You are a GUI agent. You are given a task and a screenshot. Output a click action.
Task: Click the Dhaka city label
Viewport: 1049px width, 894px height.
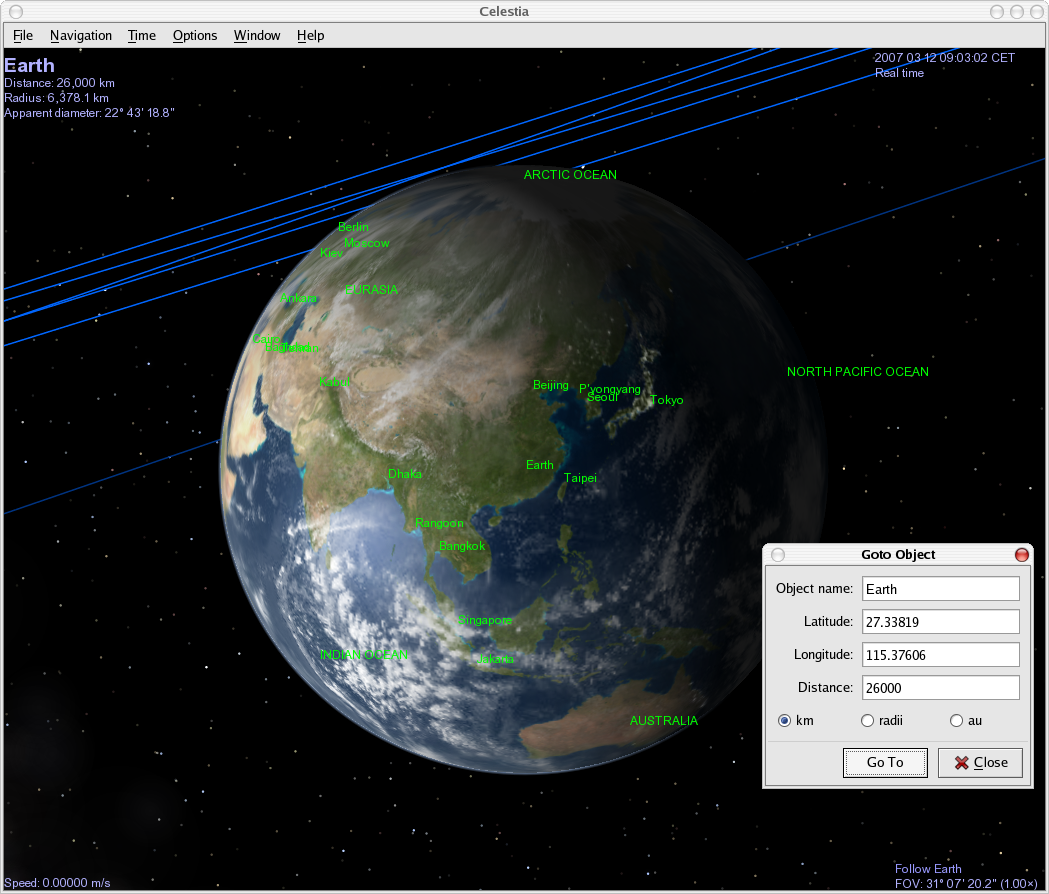coord(405,474)
